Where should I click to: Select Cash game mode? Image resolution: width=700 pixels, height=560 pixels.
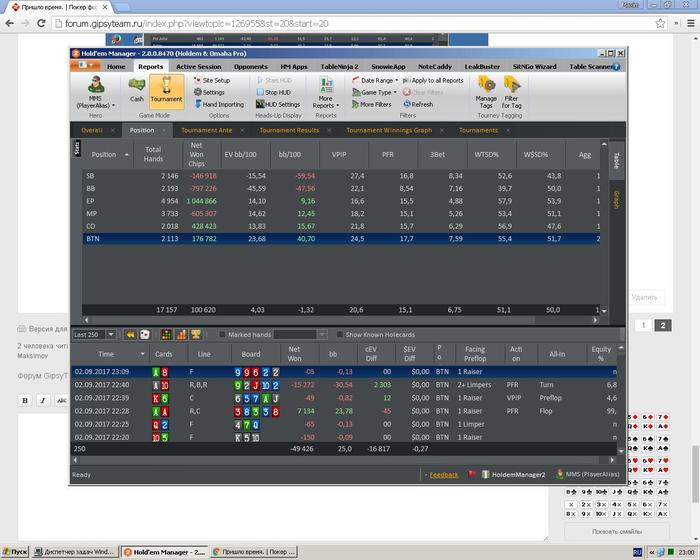pyautogui.click(x=137, y=90)
